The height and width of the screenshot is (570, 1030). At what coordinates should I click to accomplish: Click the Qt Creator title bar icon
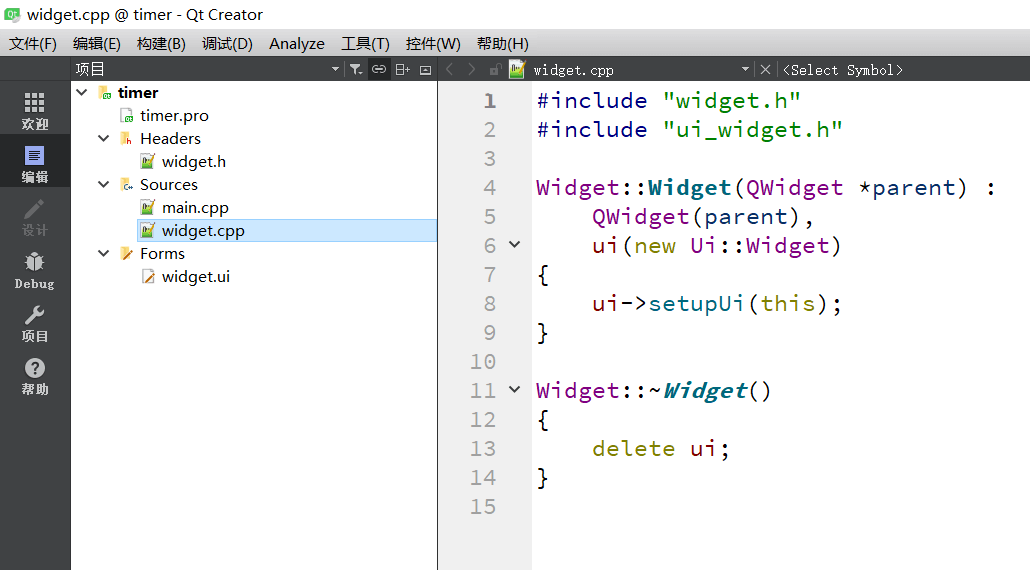[12, 14]
